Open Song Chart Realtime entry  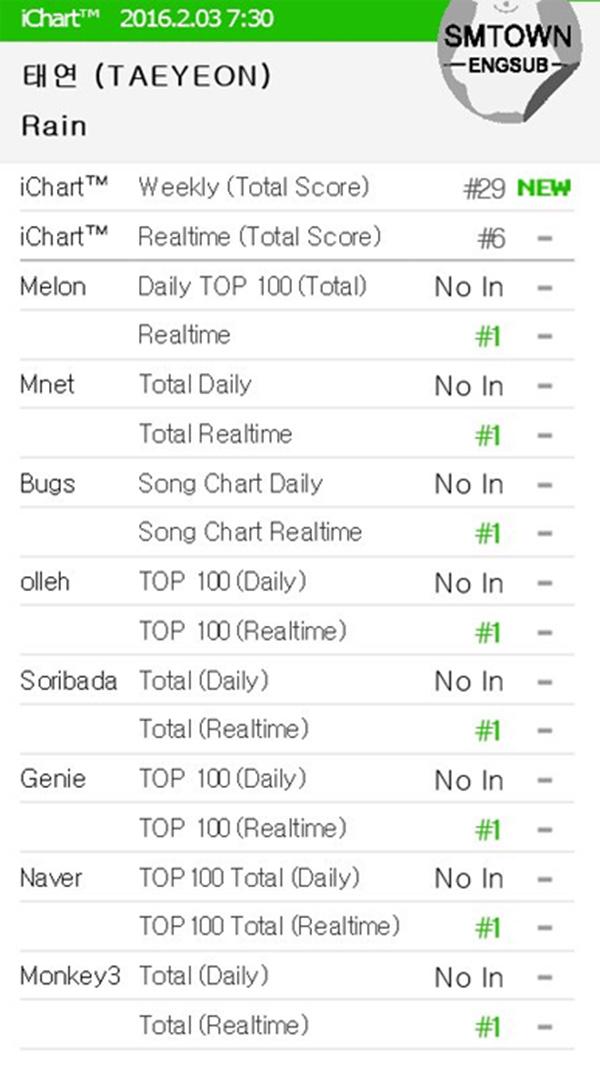coord(249,532)
